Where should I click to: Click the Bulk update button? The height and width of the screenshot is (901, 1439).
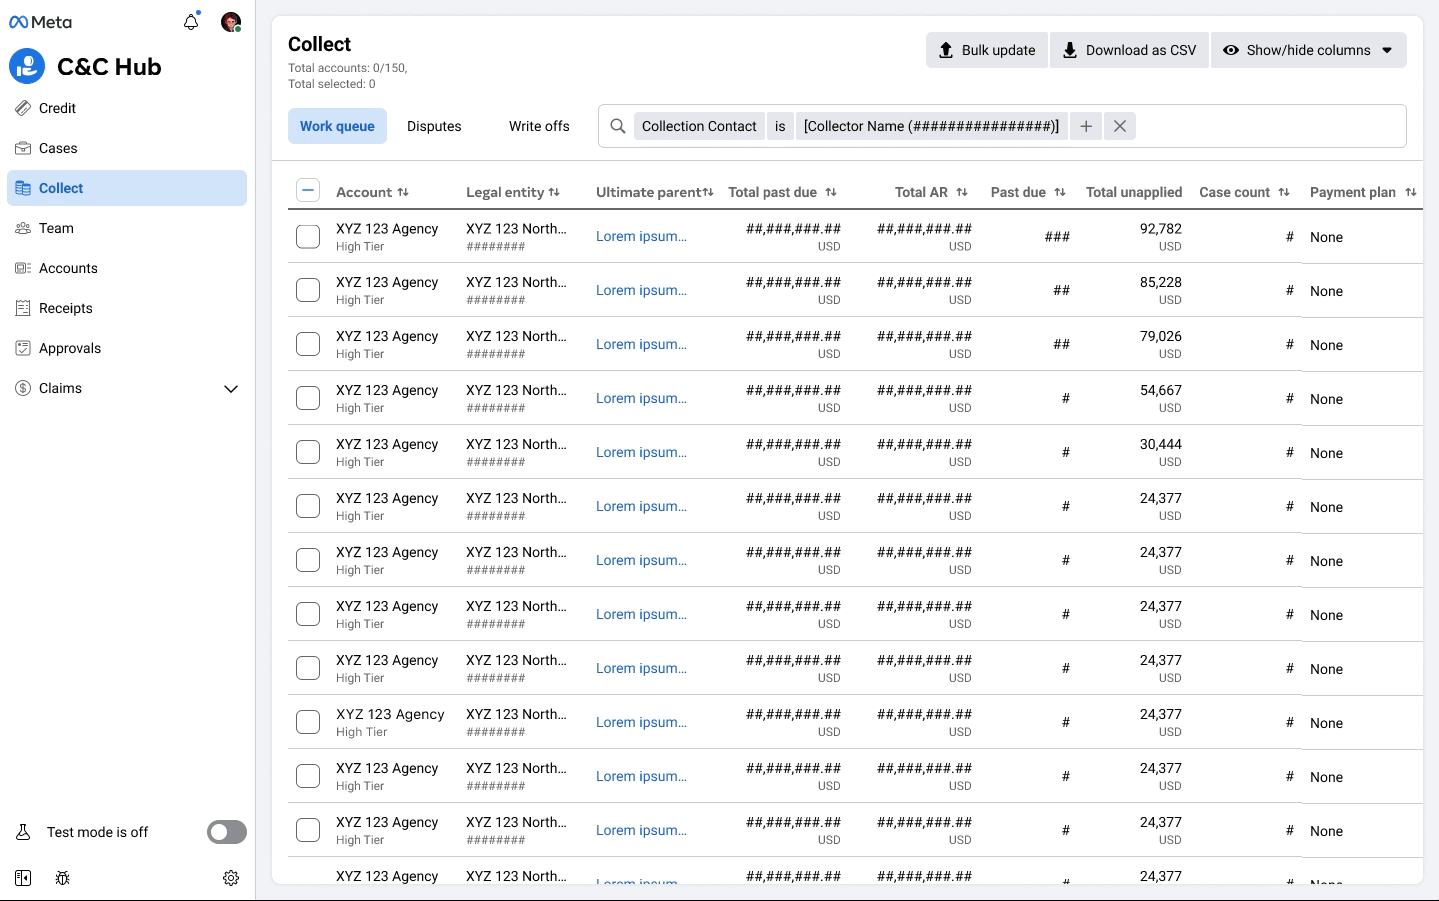986,50
